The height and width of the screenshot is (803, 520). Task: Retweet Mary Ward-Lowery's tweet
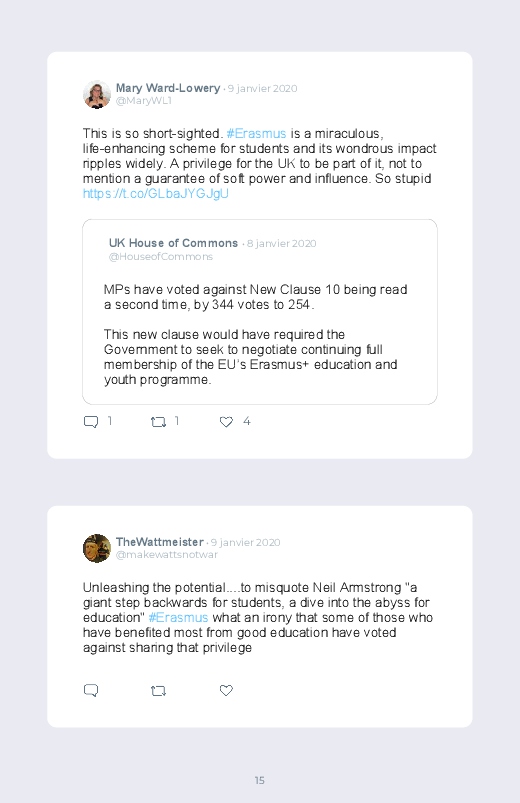[158, 422]
